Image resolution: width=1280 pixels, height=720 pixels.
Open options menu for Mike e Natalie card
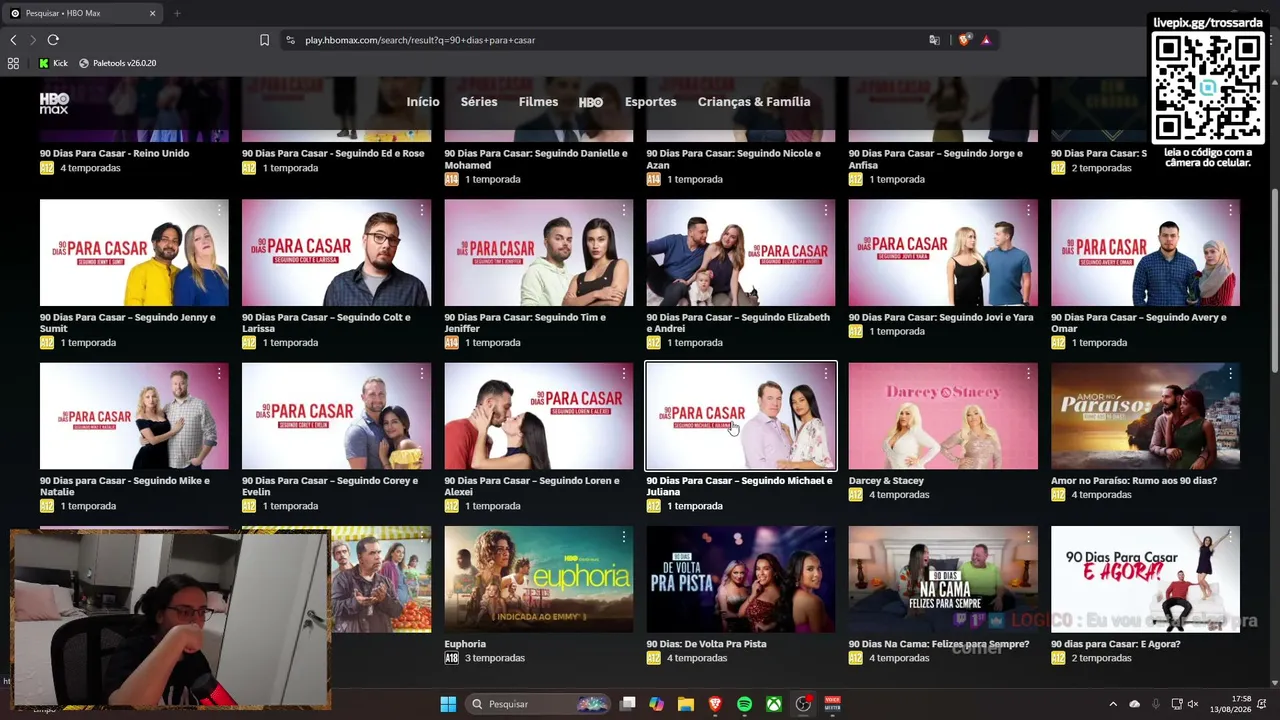click(x=219, y=373)
